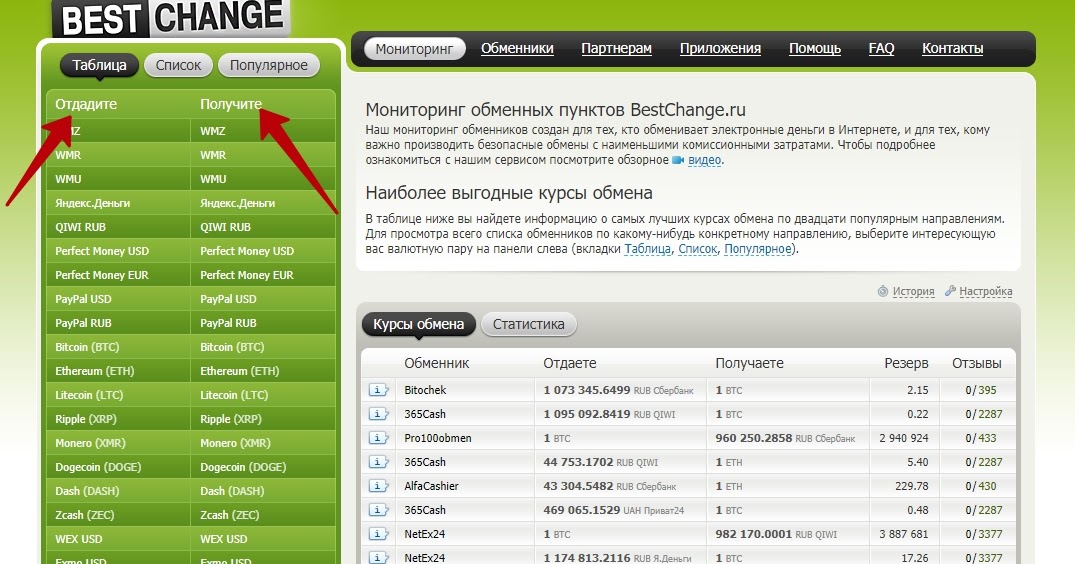
Task: Select Dash (DASH) in the Получите column
Action: point(263,491)
